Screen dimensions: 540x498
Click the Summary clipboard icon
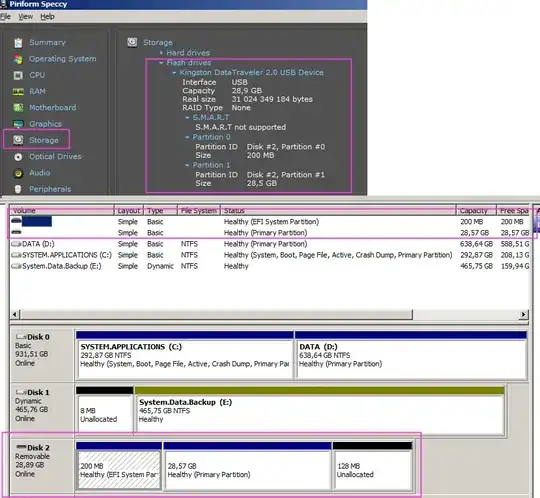click(18, 43)
